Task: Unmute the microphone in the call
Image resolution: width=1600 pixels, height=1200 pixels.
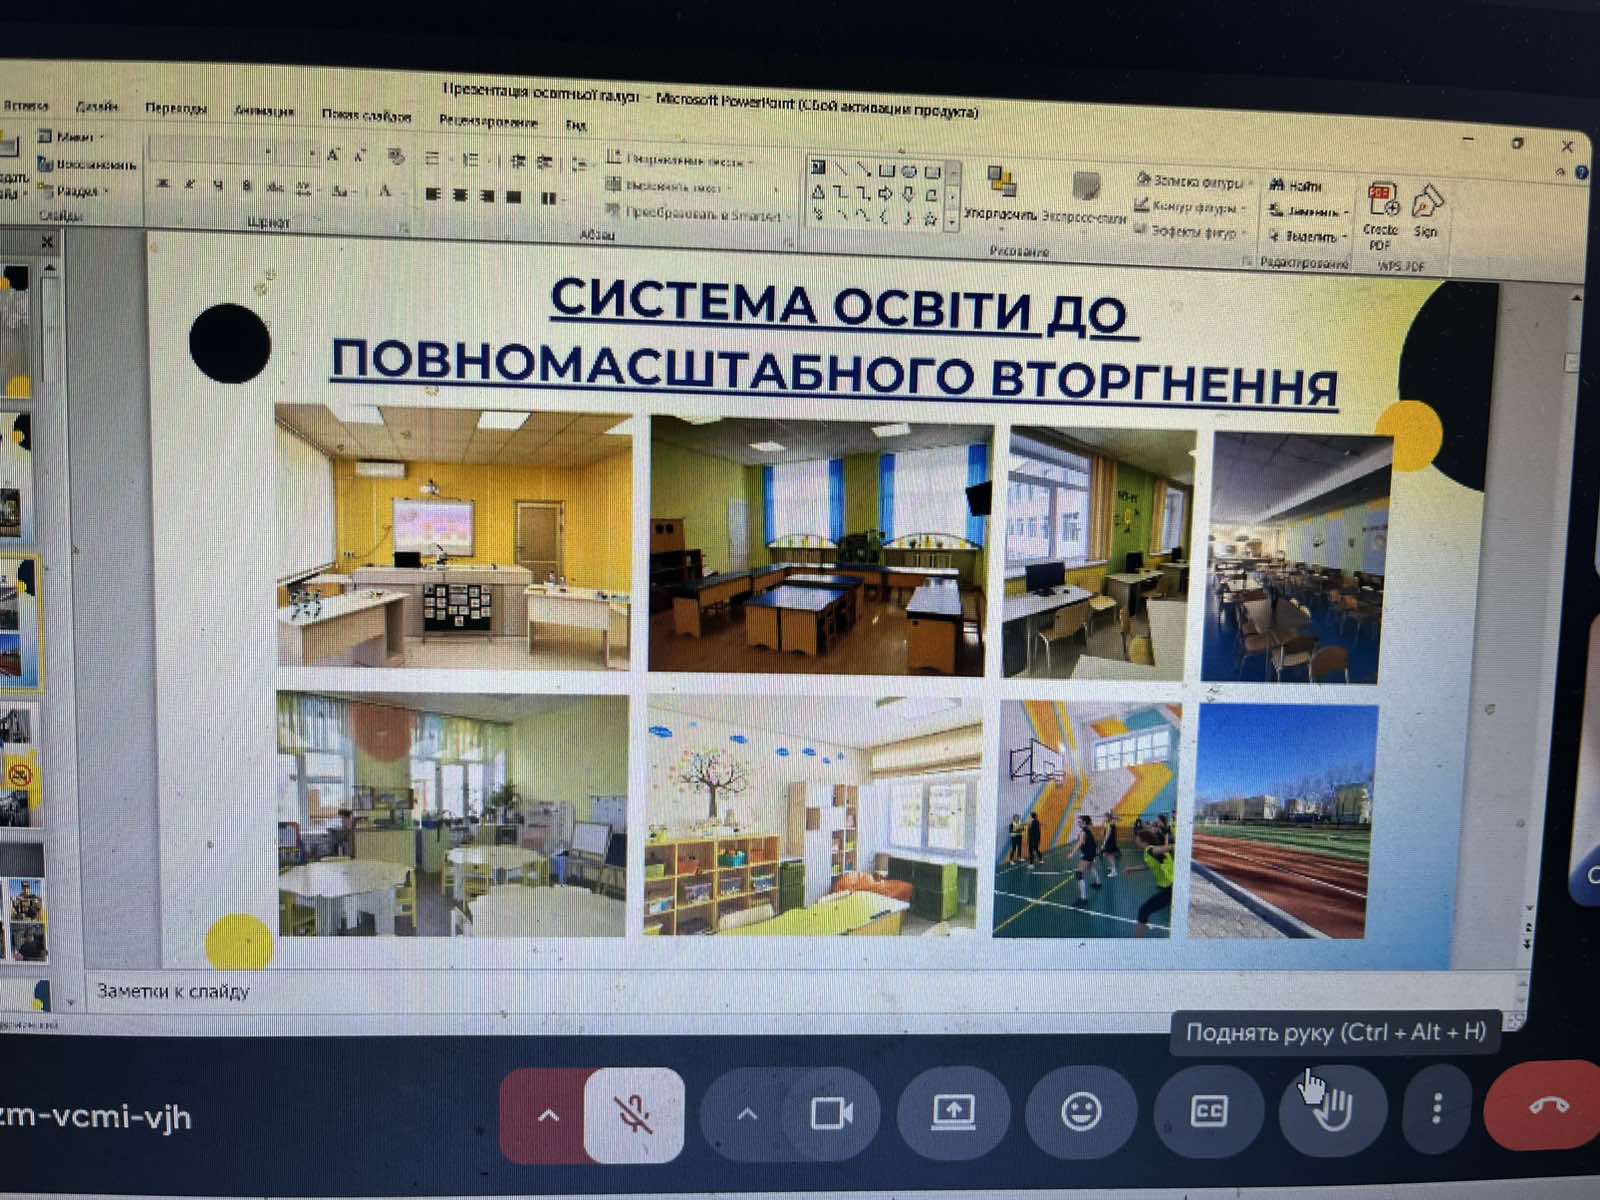Action: [634, 1114]
